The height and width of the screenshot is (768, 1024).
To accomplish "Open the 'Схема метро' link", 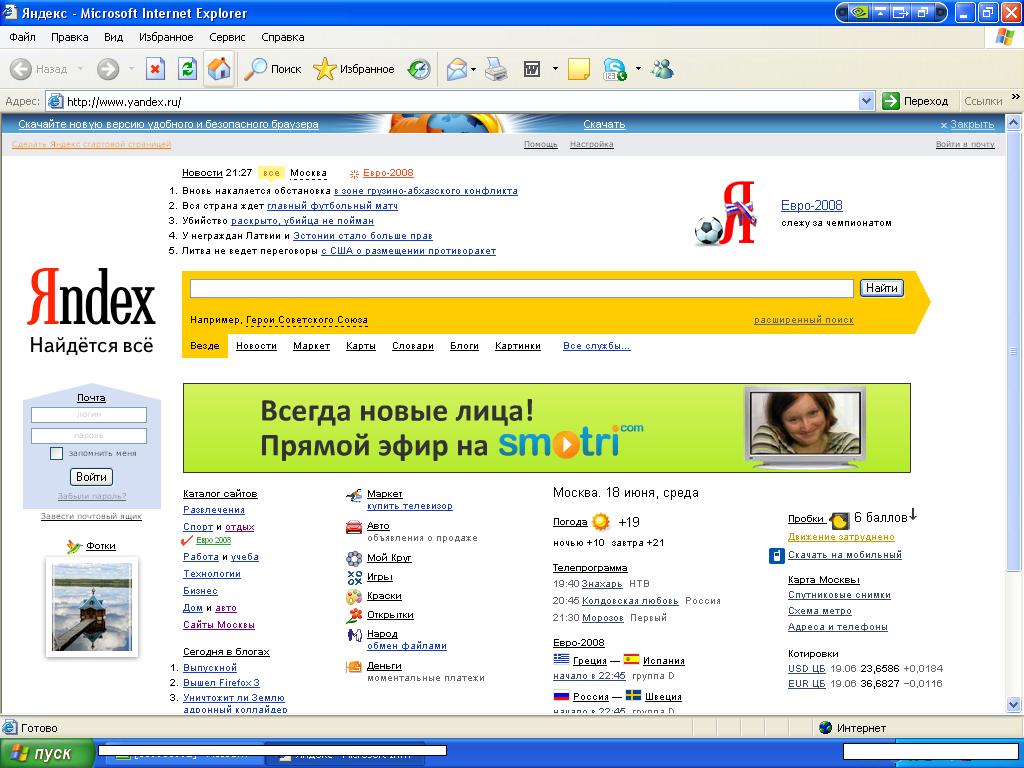I will point(820,611).
